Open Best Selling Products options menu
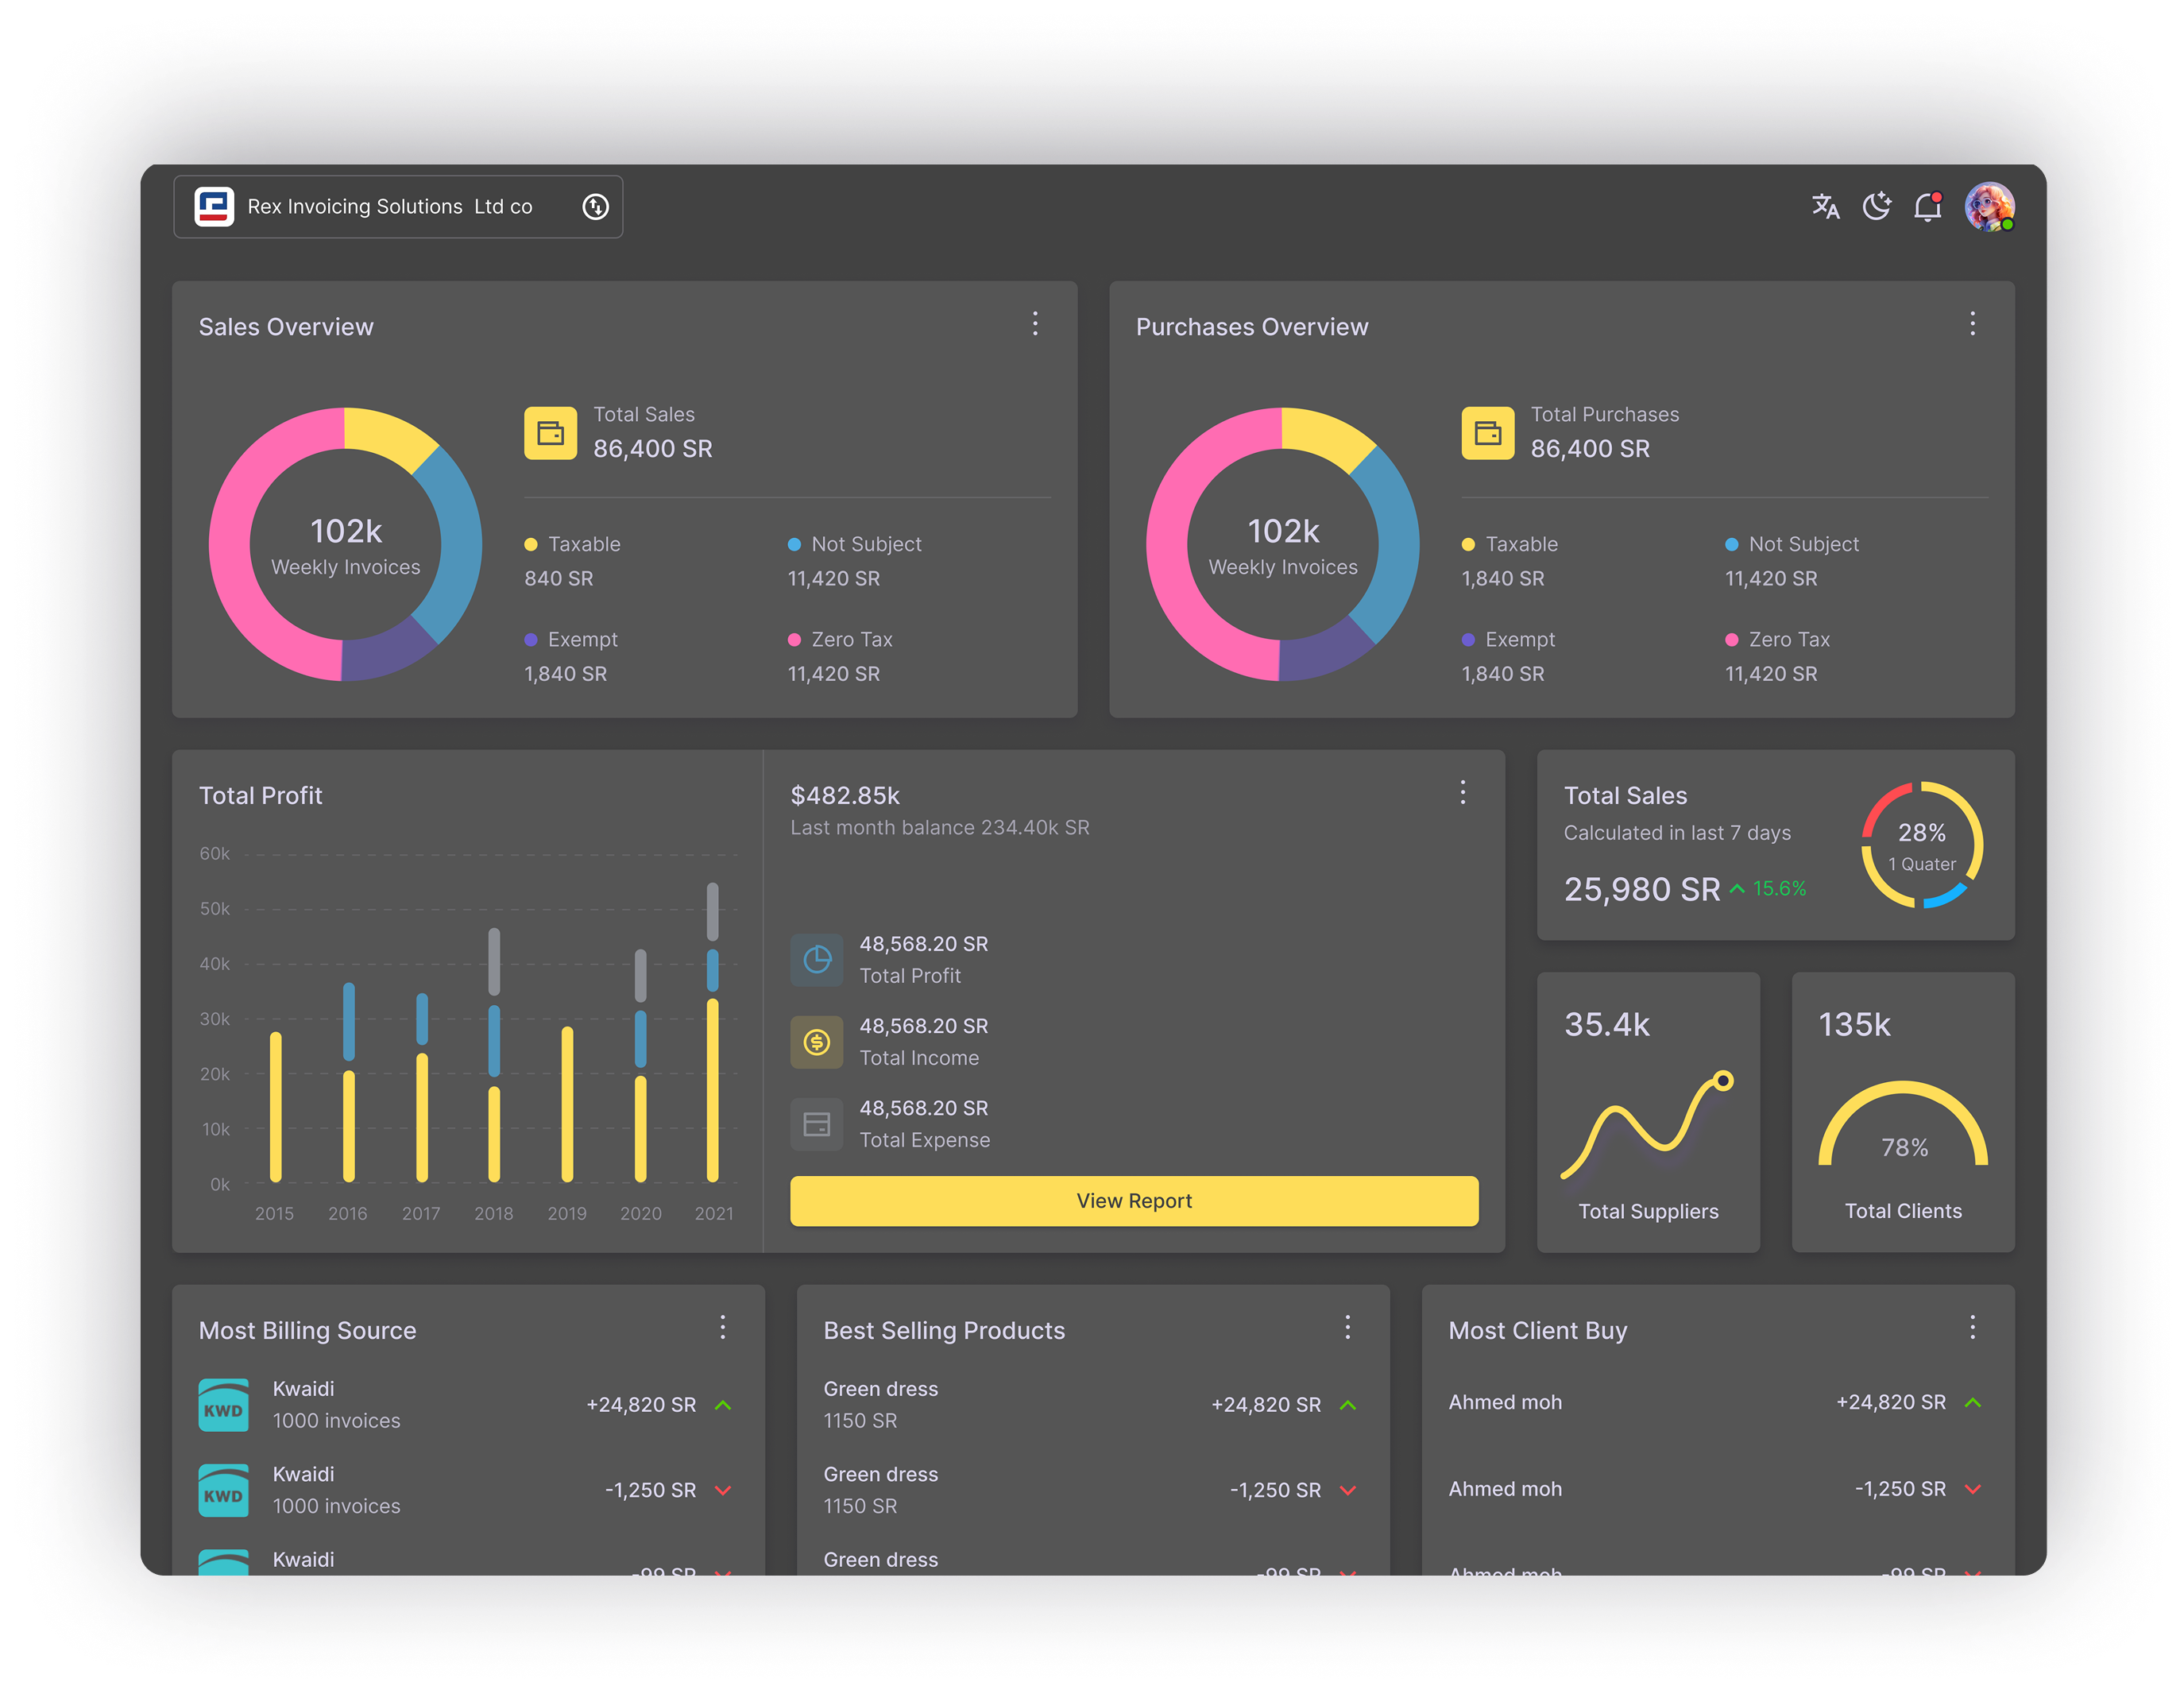The image size is (2184, 1690). point(1347,1327)
